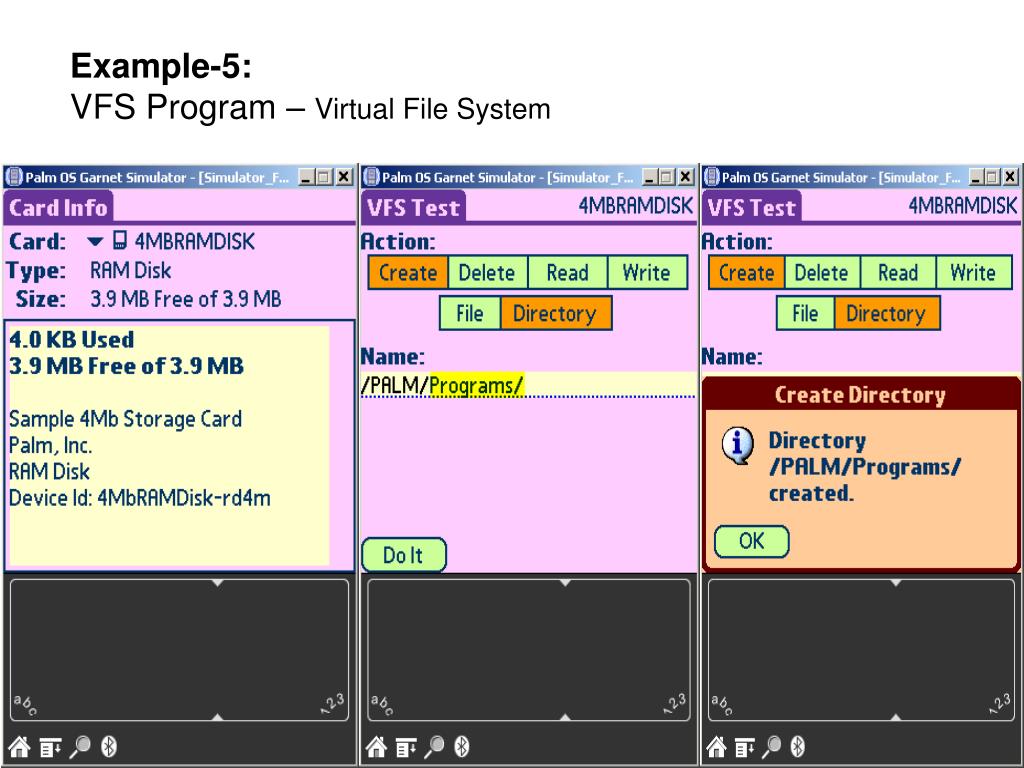
Task: Click right window 4MBRAMDISK volume label
Action: [x=963, y=206]
